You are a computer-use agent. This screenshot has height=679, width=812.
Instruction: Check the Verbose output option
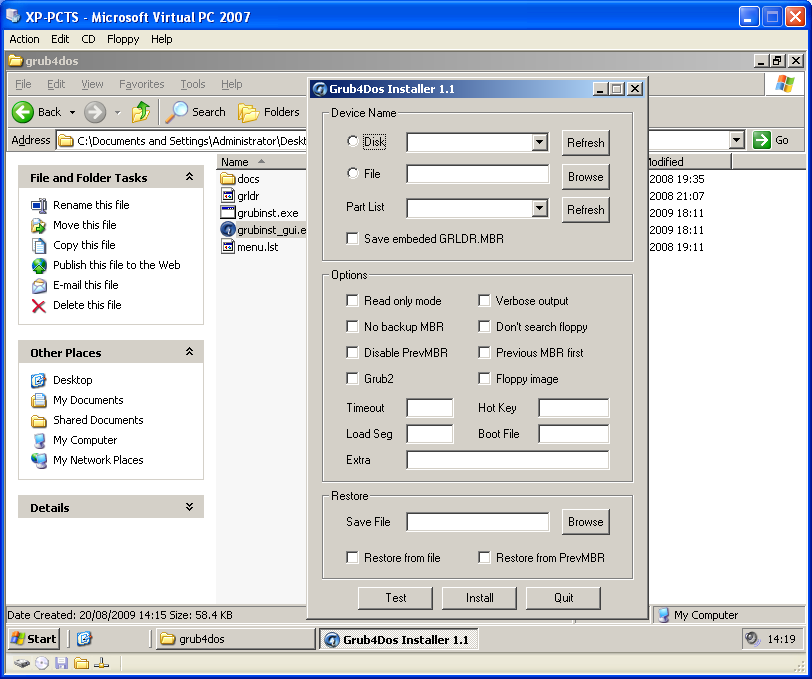coord(484,300)
